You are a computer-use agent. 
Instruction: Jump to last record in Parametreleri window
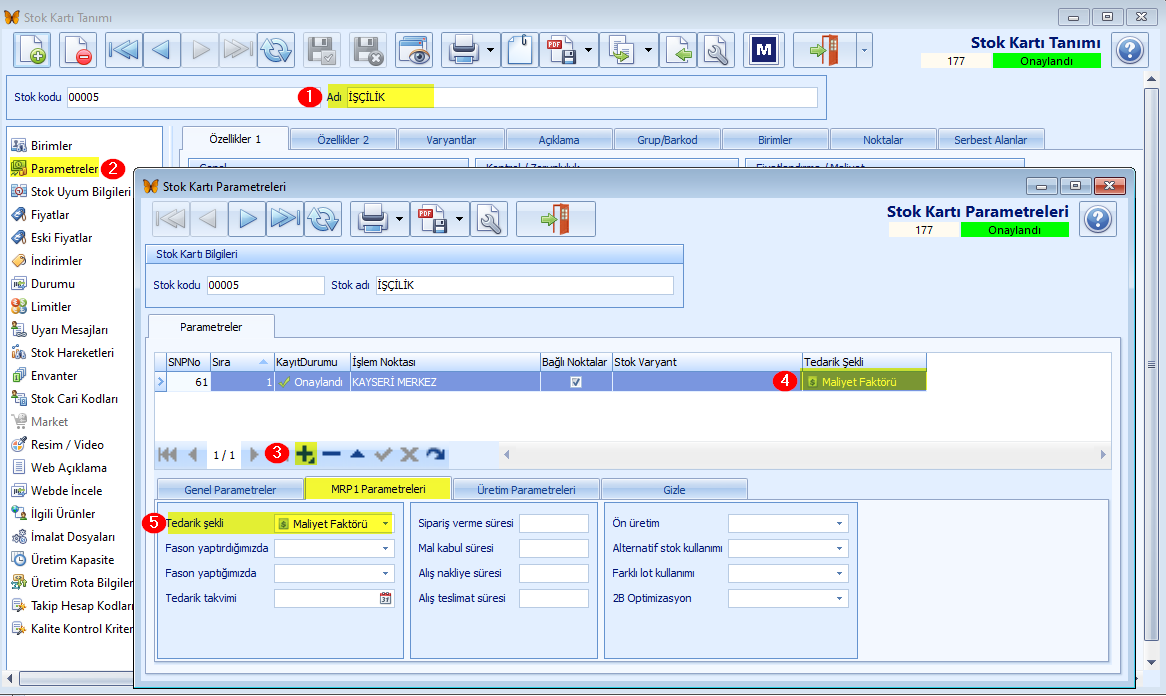coord(285,219)
